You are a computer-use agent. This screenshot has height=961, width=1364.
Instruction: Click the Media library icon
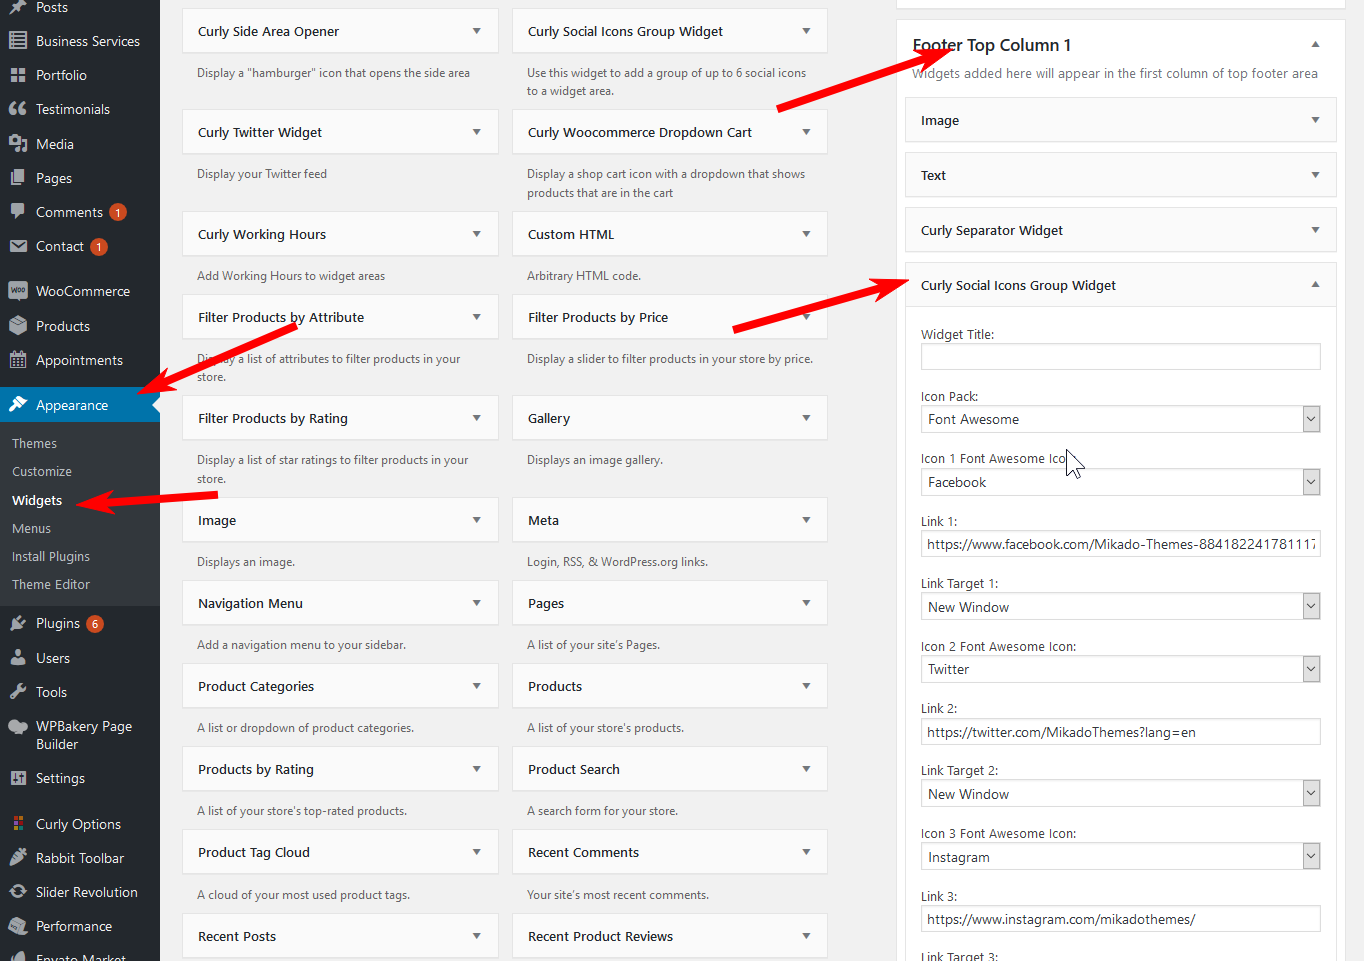pyautogui.click(x=18, y=144)
